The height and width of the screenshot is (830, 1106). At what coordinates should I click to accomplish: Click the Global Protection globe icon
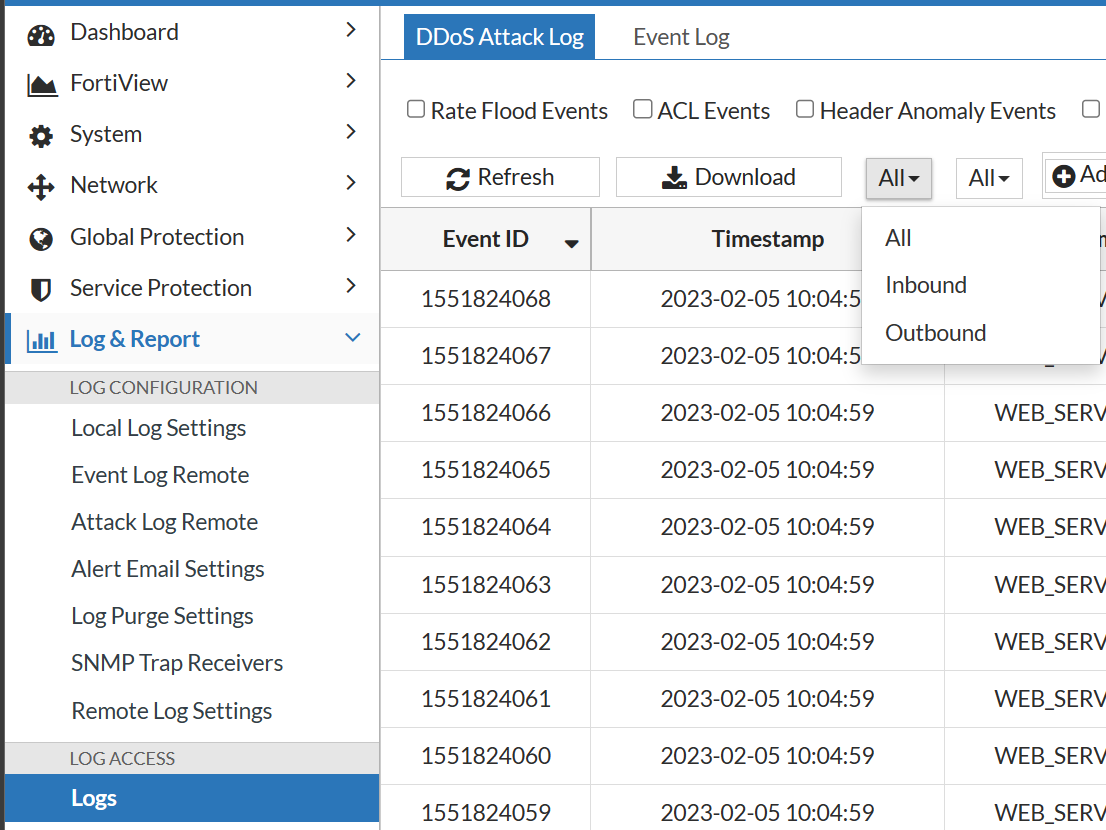pos(39,236)
